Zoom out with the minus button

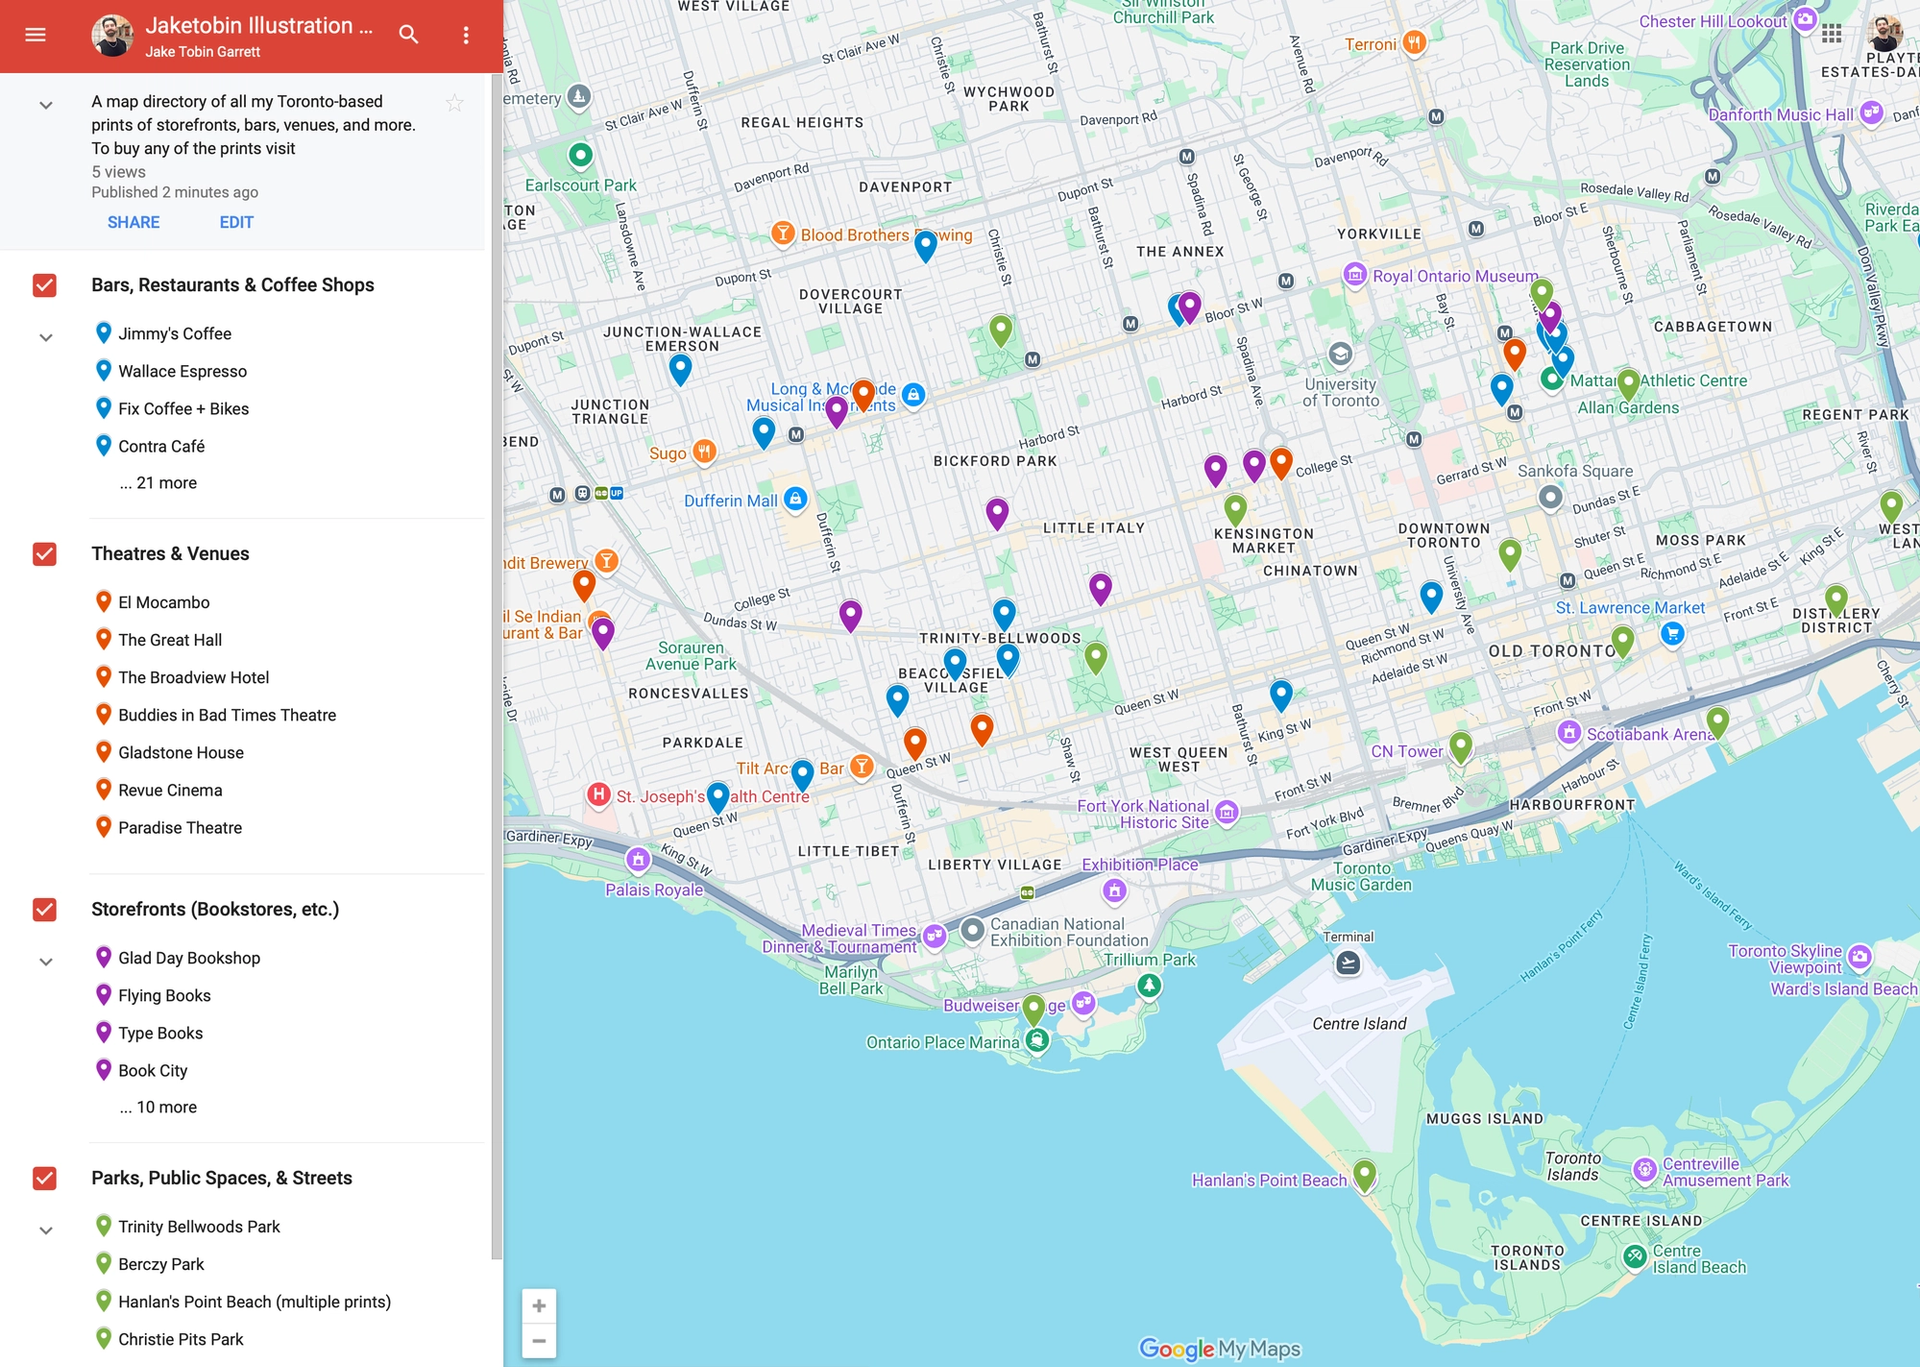[539, 1341]
